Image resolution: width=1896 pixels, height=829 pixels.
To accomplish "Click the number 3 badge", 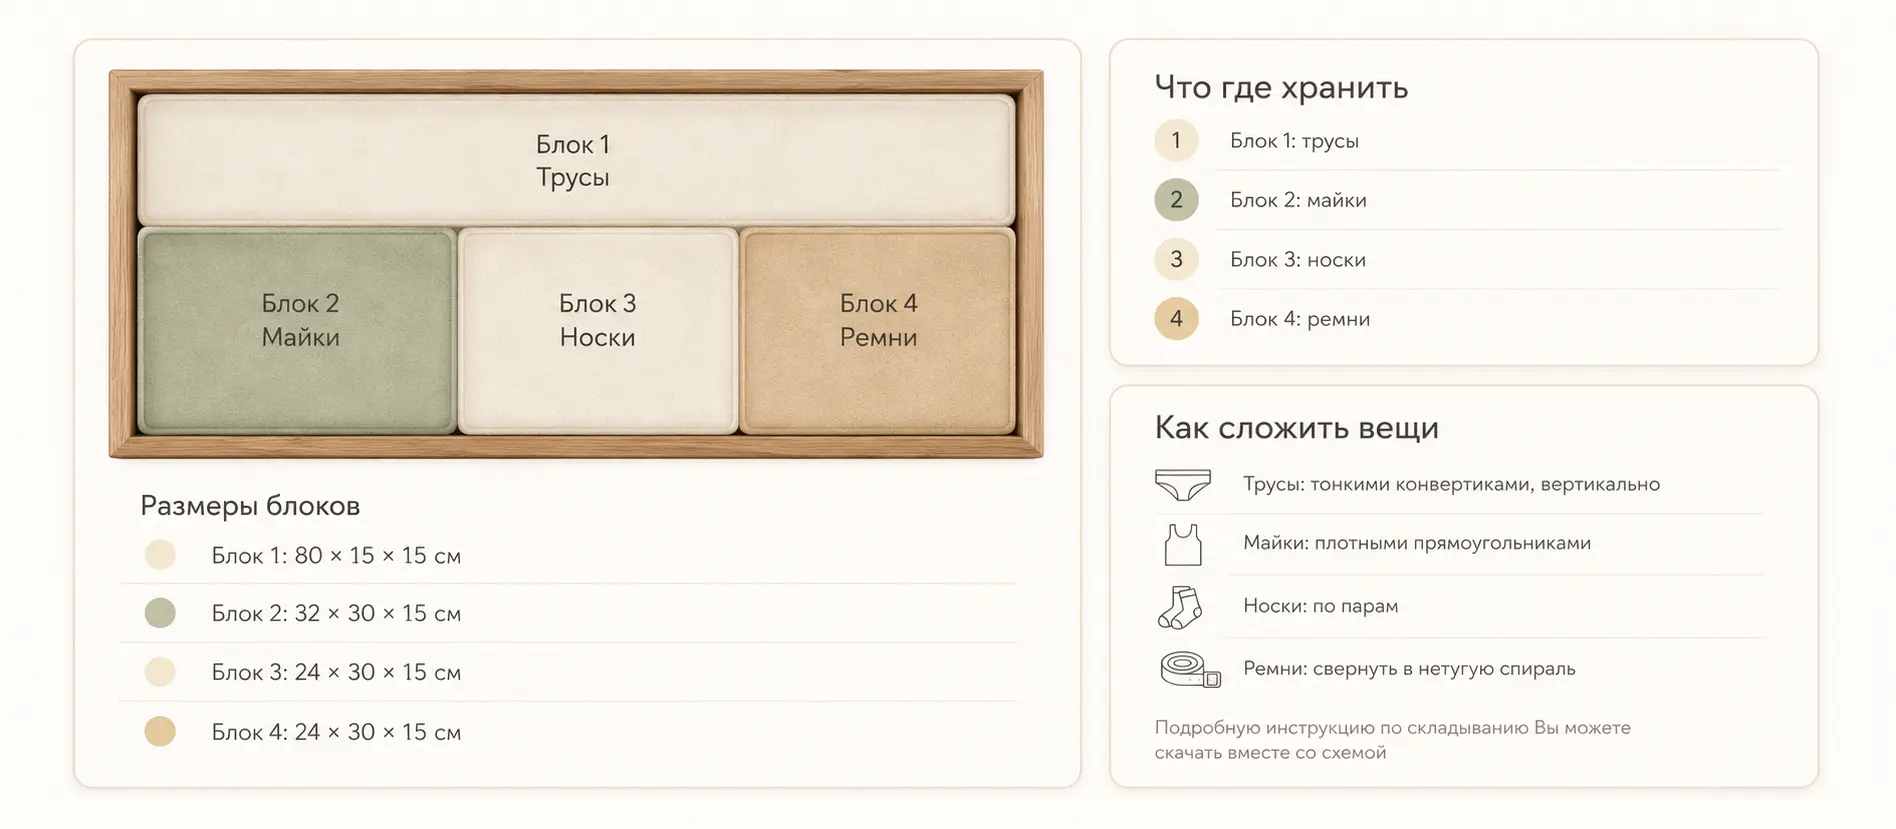I will click(x=1176, y=260).
